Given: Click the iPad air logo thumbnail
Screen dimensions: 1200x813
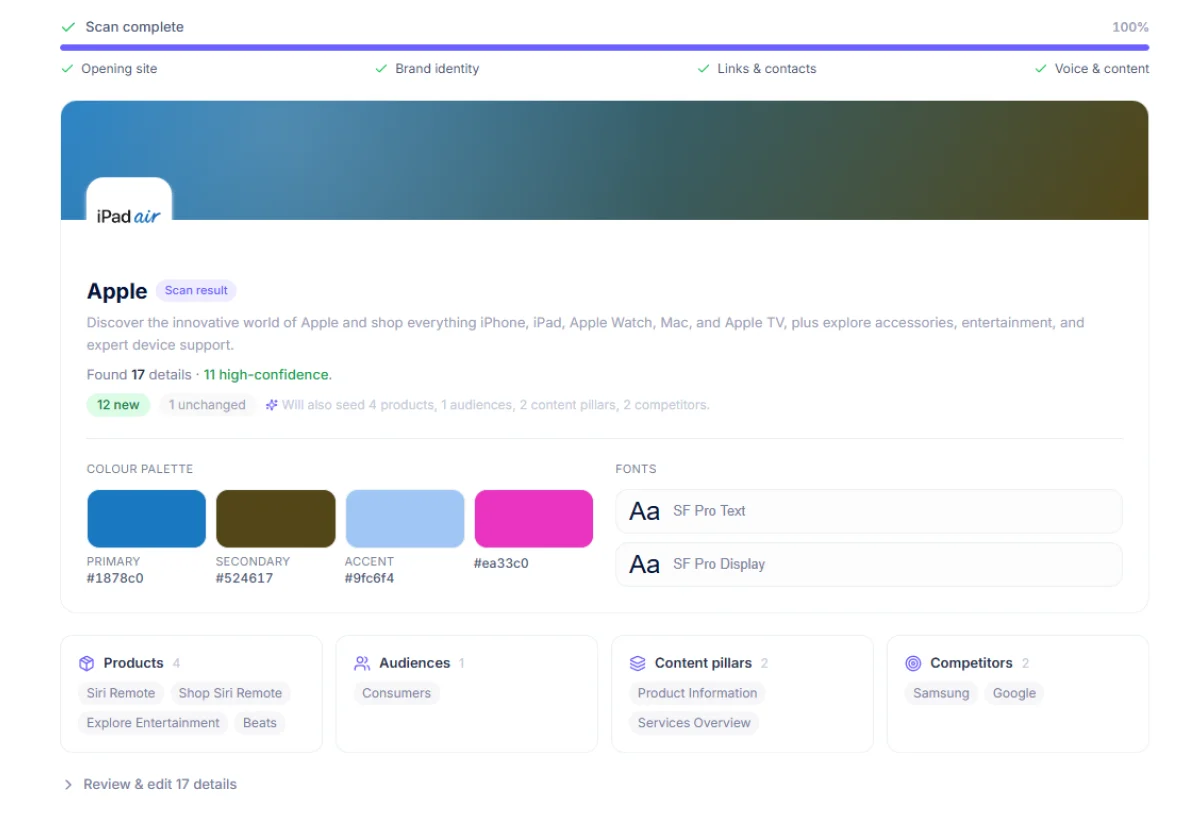Looking at the screenshot, I should coord(129,199).
